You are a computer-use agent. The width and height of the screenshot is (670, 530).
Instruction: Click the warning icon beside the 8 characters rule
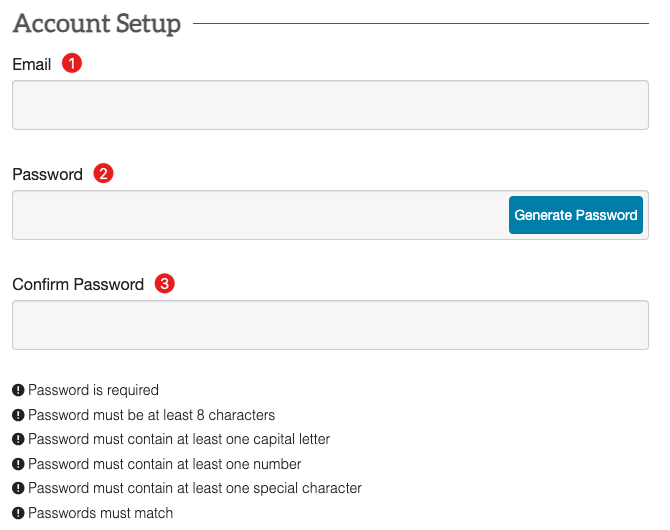(18, 415)
